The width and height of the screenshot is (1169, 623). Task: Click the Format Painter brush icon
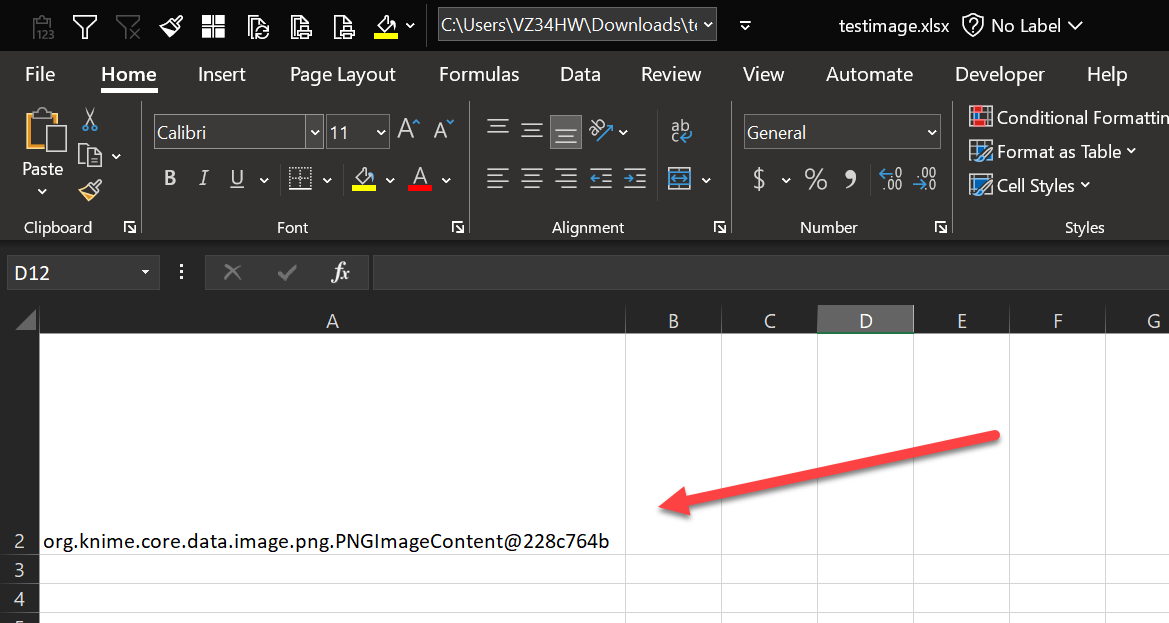90,190
